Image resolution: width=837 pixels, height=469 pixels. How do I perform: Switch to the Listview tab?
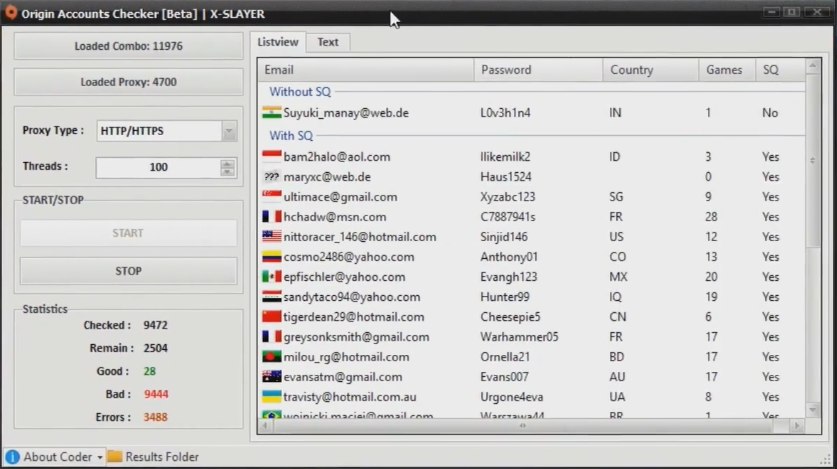coord(278,42)
